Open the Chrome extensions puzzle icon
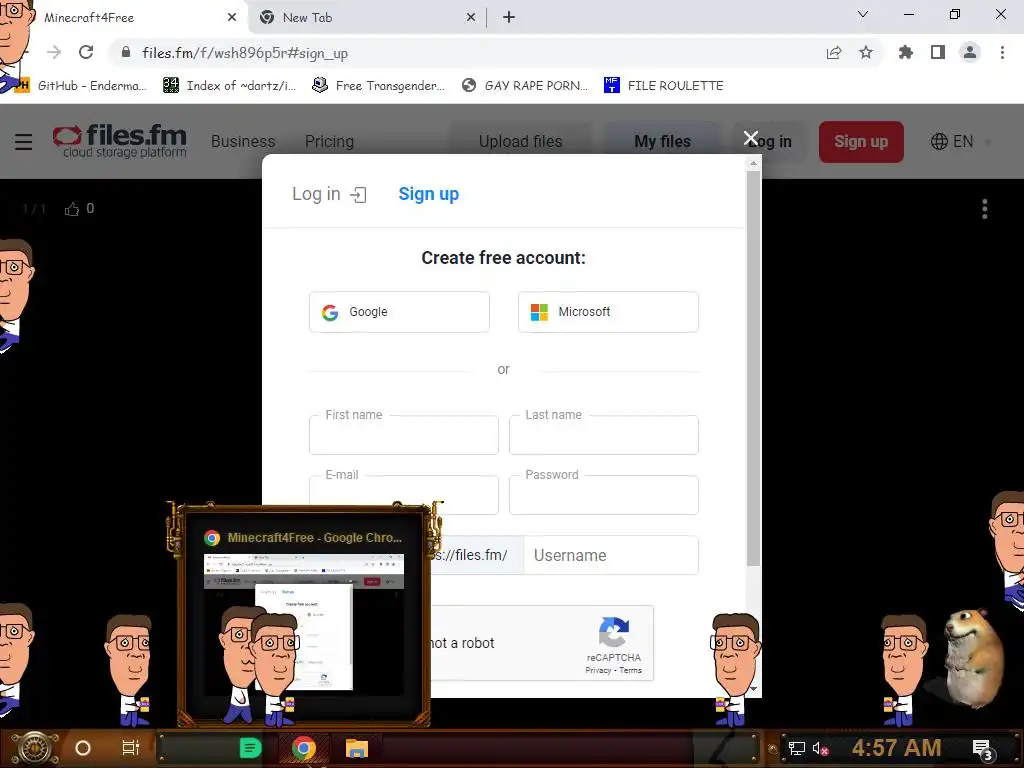The image size is (1024, 768). coord(906,52)
